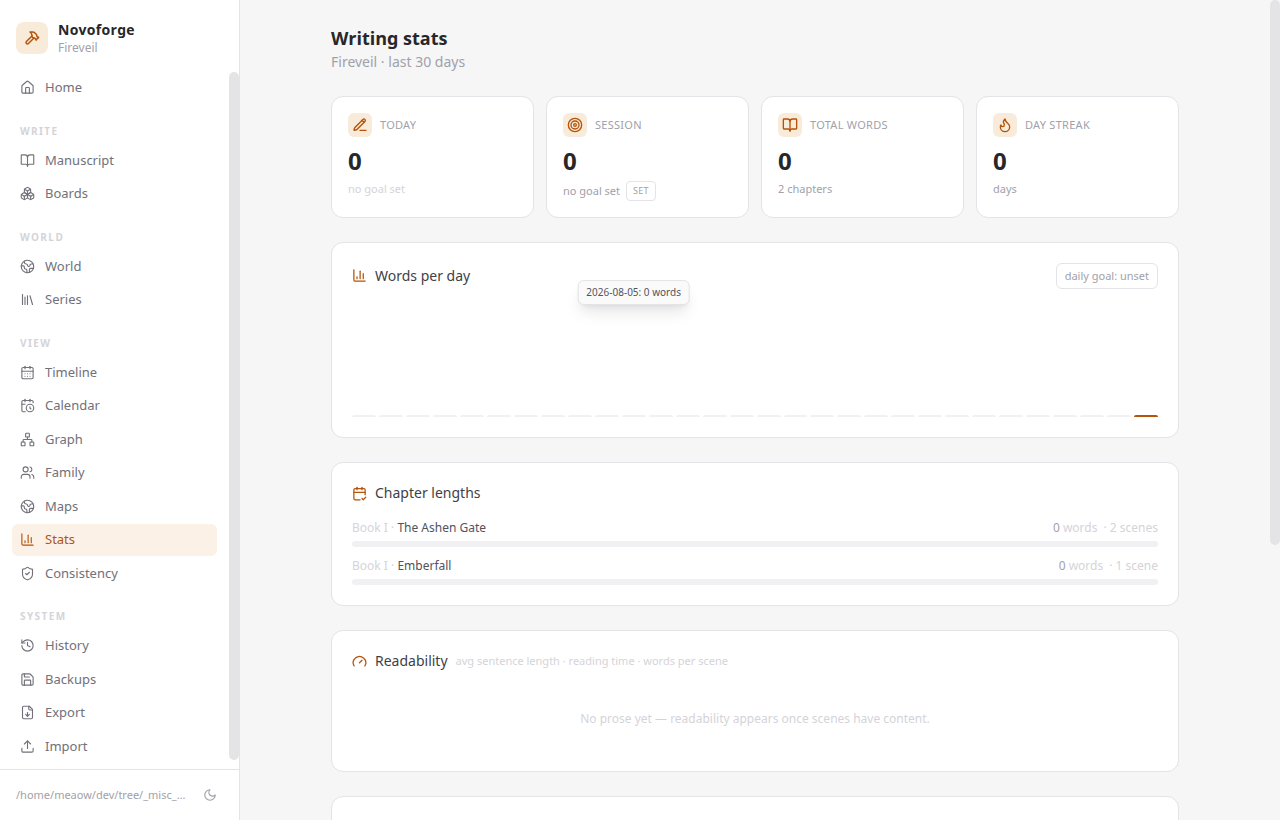The image size is (1280, 820).
Task: Click the Export download icon
Action: pyautogui.click(x=28, y=712)
